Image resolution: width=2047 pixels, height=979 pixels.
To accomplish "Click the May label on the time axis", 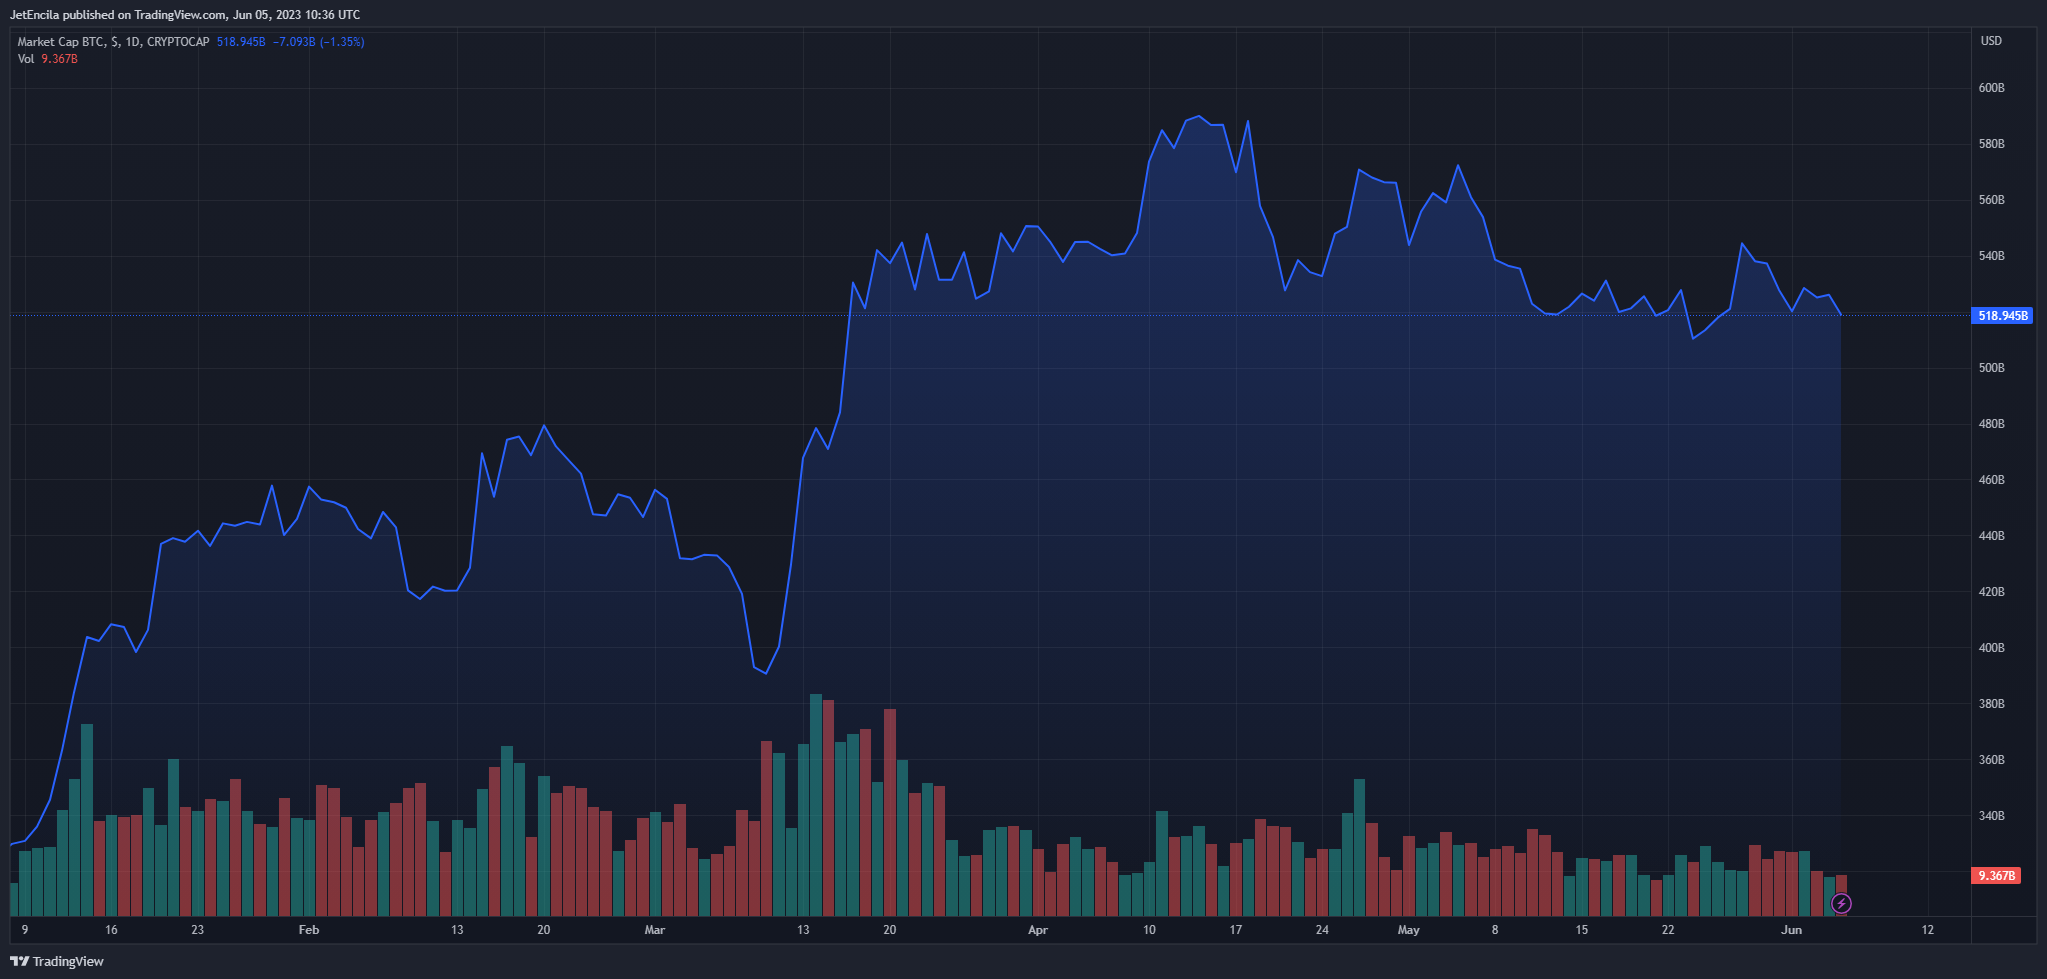I will click(x=1408, y=930).
